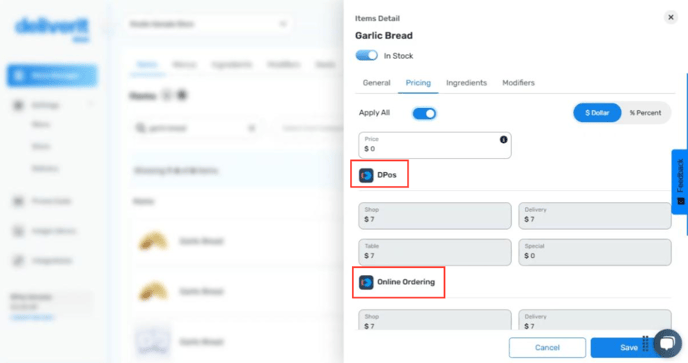Open the store selector dropdown
Image resolution: width=688 pixels, height=363 pixels.
[208, 24]
